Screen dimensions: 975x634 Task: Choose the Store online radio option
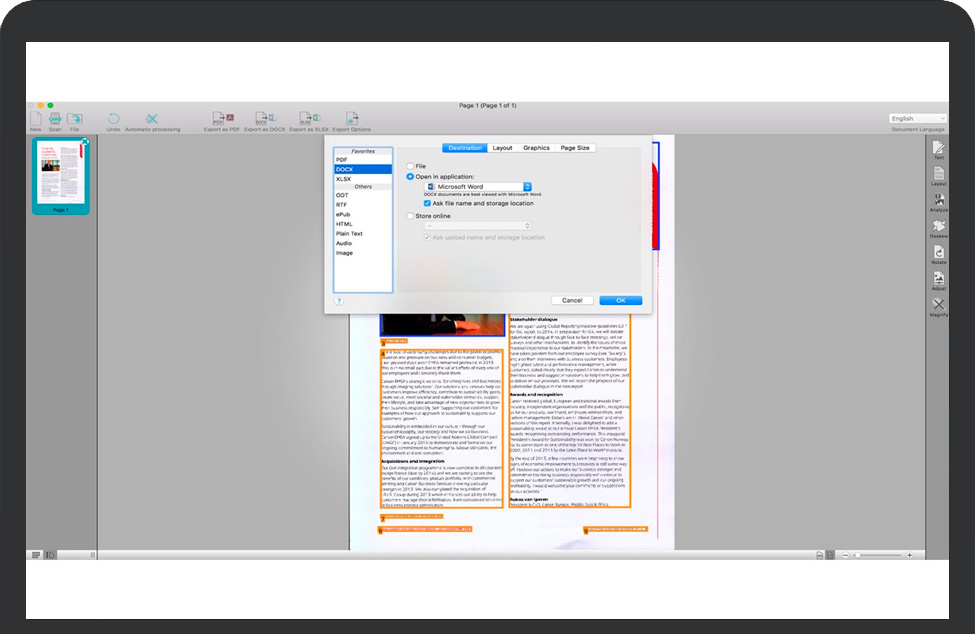[x=410, y=215]
